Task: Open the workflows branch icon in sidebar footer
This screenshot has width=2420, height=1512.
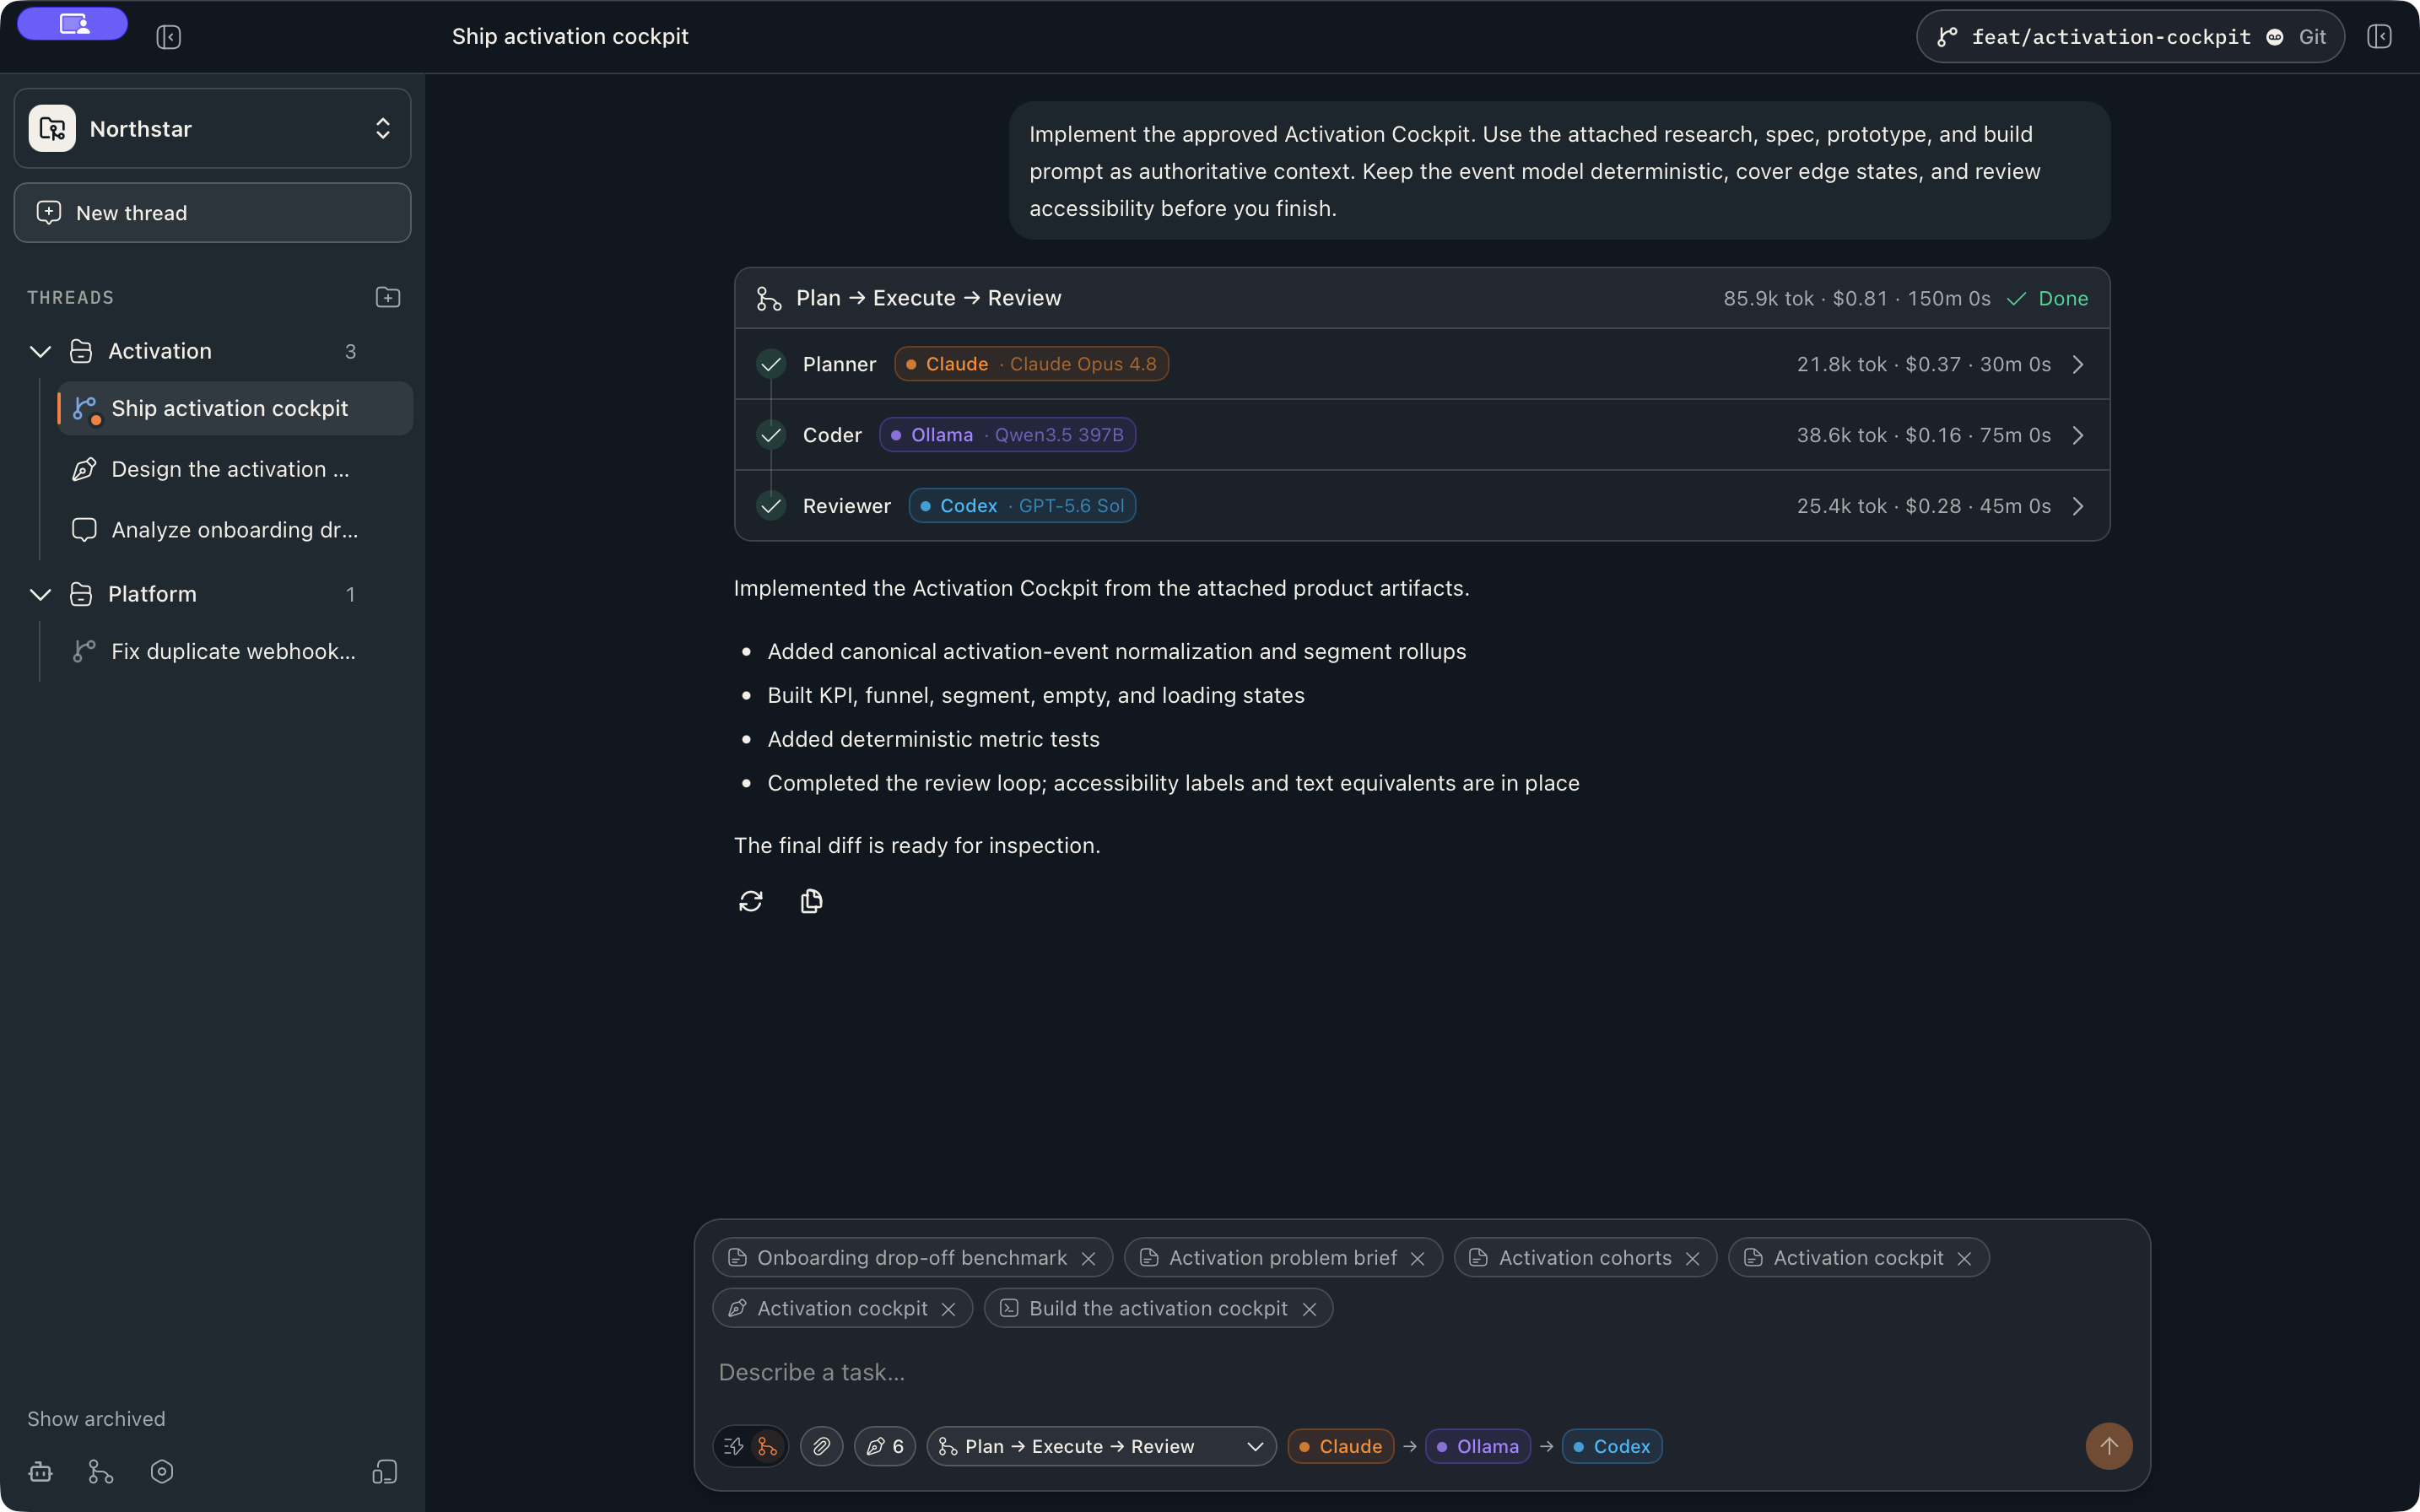Action: click(101, 1472)
